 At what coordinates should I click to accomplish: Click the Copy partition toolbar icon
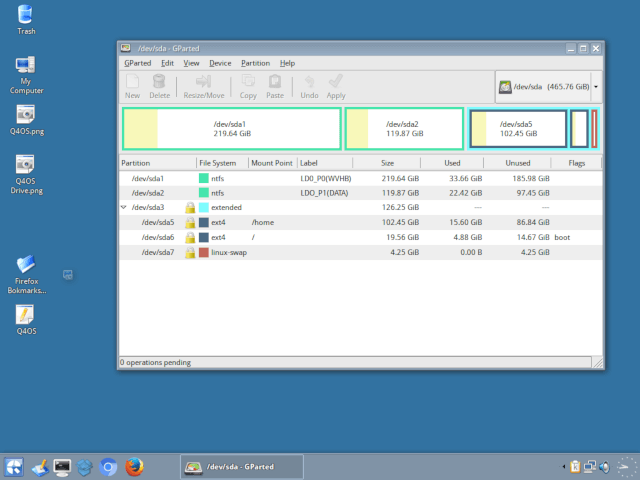coord(248,86)
